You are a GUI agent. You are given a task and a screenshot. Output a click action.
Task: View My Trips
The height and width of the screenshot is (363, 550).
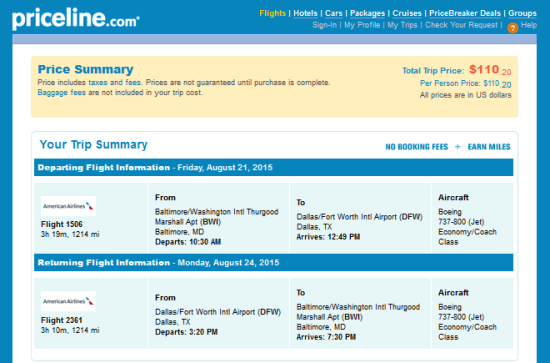pos(402,25)
